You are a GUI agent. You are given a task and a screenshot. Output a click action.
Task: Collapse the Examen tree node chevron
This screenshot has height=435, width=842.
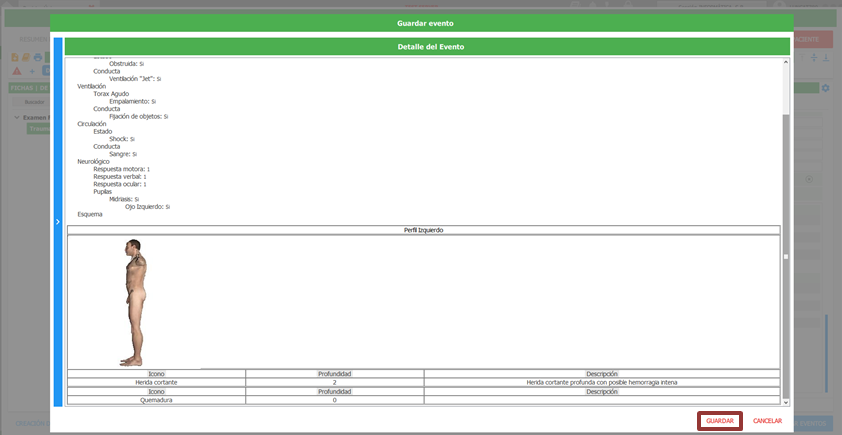coord(17,117)
